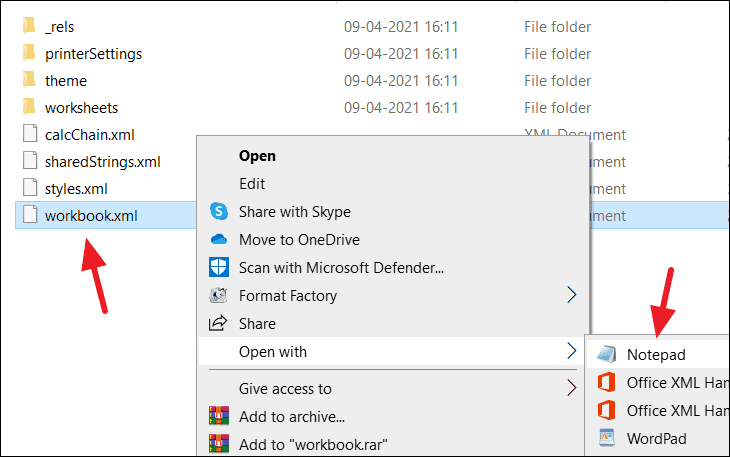The width and height of the screenshot is (730, 457).
Task: Click the Share arrow icon
Action: pyautogui.click(x=219, y=324)
